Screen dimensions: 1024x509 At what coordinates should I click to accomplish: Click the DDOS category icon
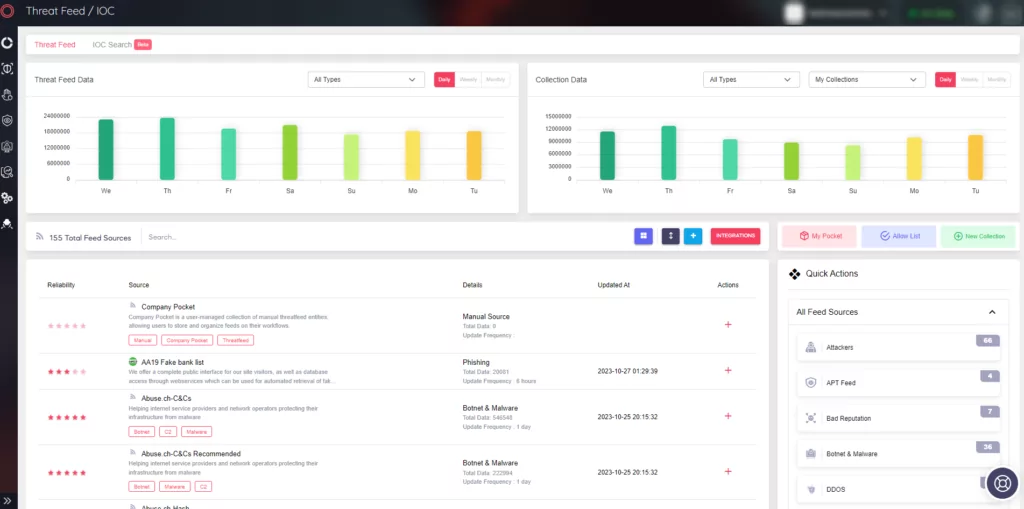[x=810, y=489]
